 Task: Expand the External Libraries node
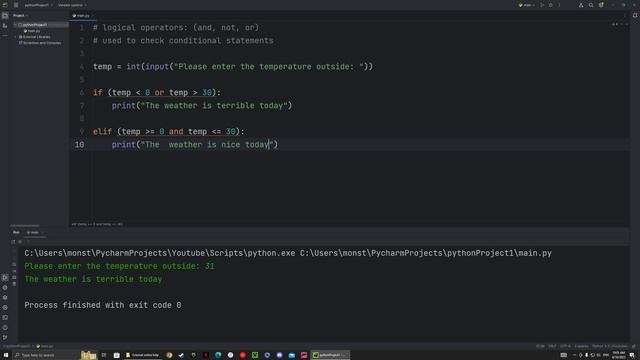coord(16,37)
